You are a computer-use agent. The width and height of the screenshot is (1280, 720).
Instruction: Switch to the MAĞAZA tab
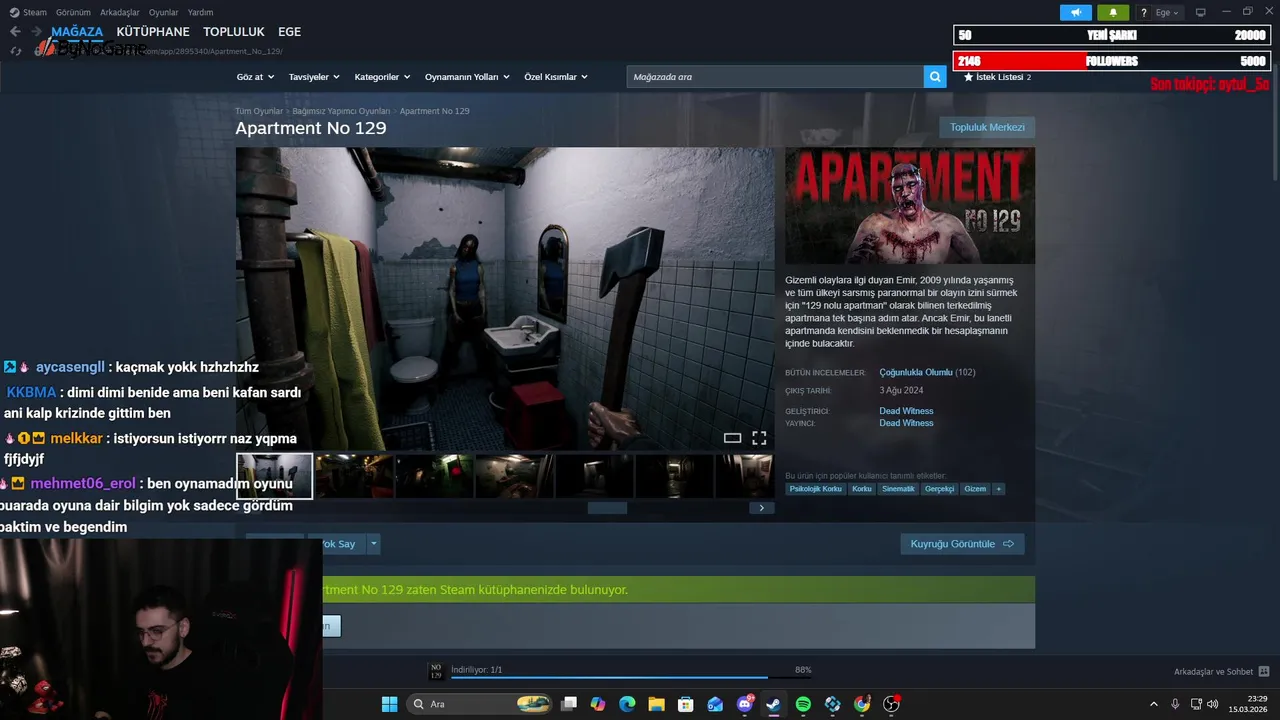[77, 32]
